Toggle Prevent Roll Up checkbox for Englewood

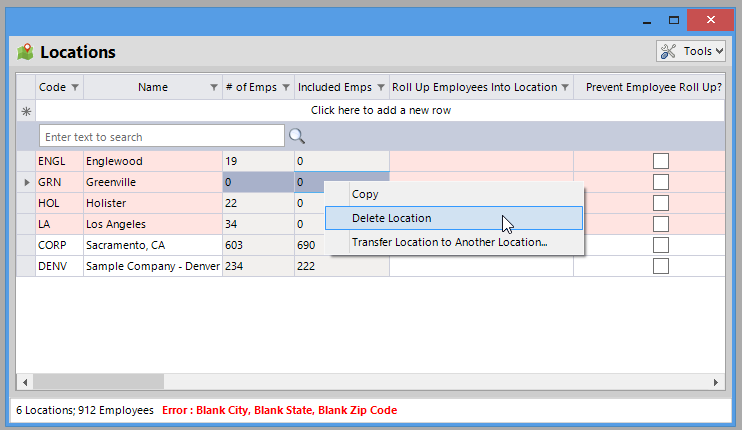[x=661, y=161]
